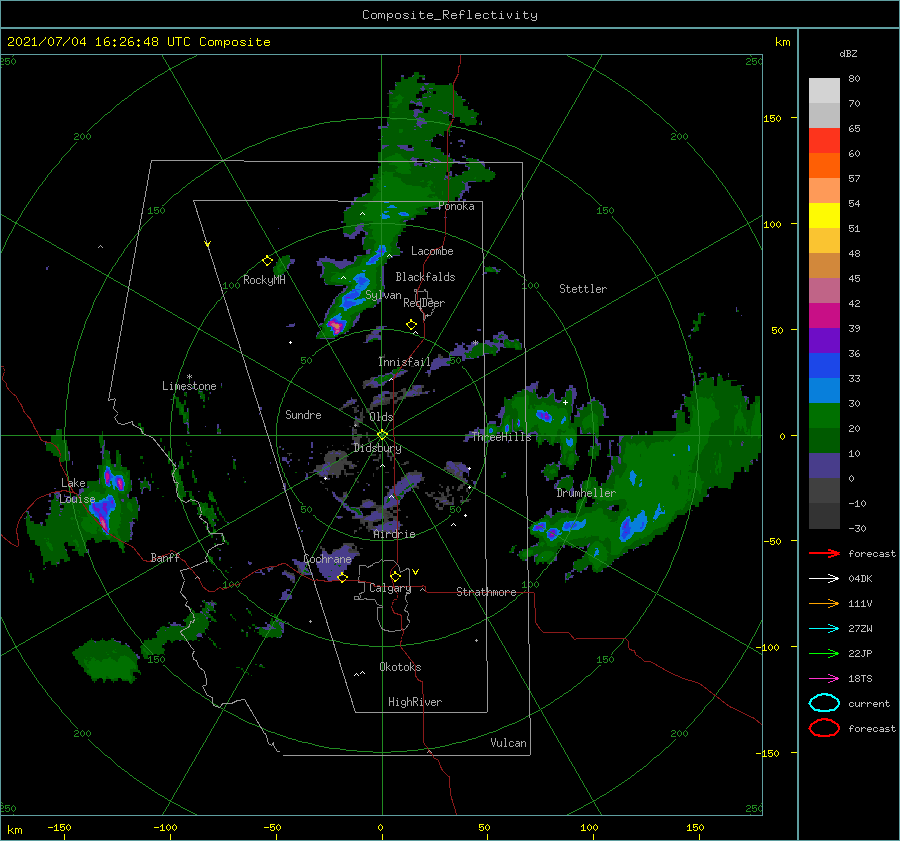Click the Limestone label
This screenshot has height=841, width=900.
tap(189, 386)
